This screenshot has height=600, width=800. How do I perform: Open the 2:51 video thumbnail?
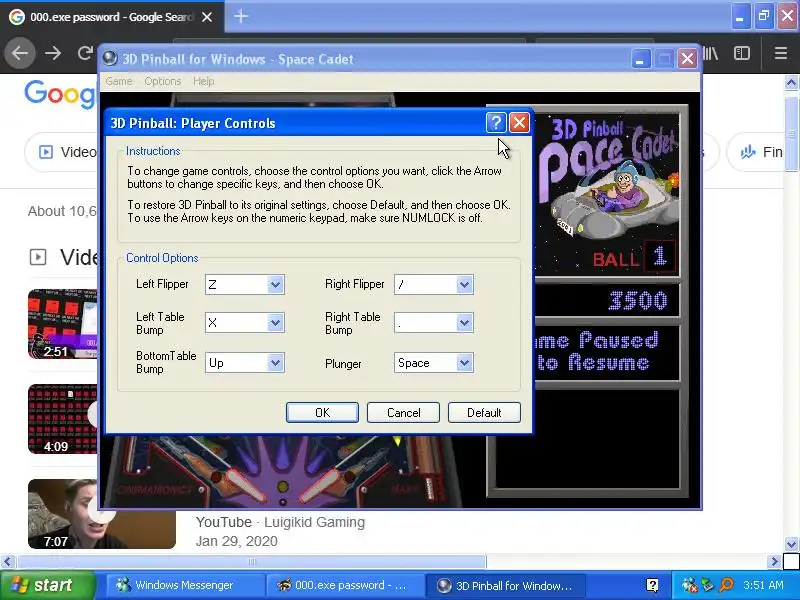pyautogui.click(x=62, y=324)
